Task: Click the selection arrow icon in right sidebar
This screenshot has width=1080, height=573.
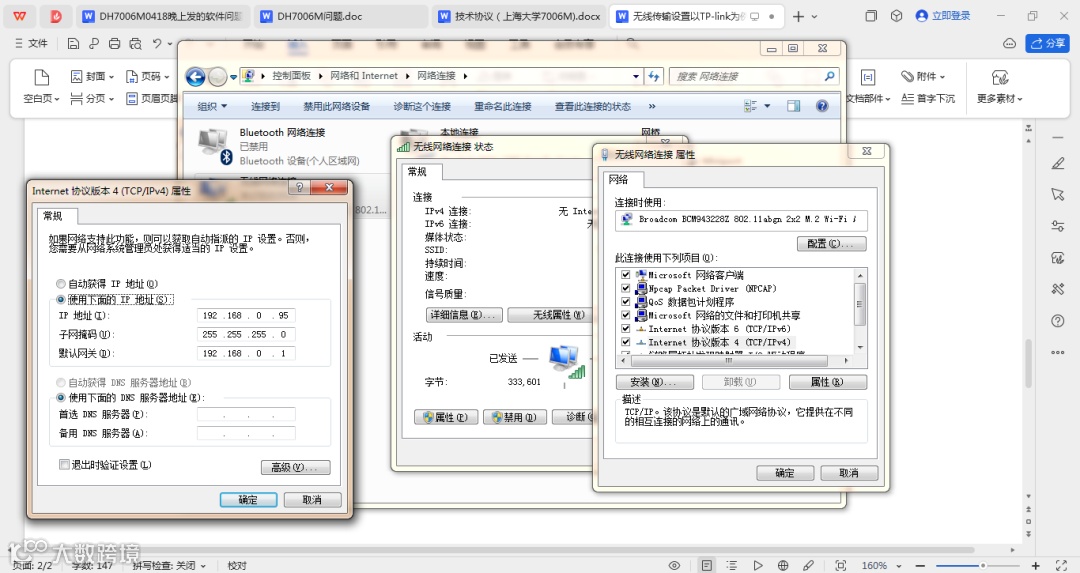Action: [1058, 194]
